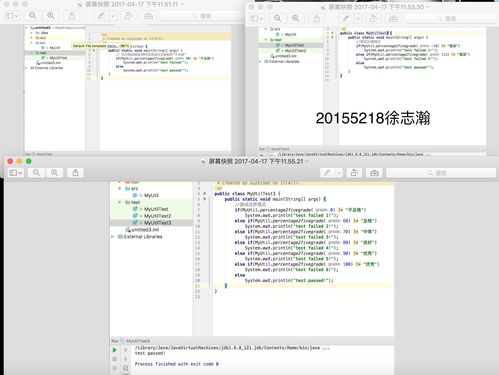Click Share button in 11.55.21 window
Screen dimensions: 499x375
75,172
